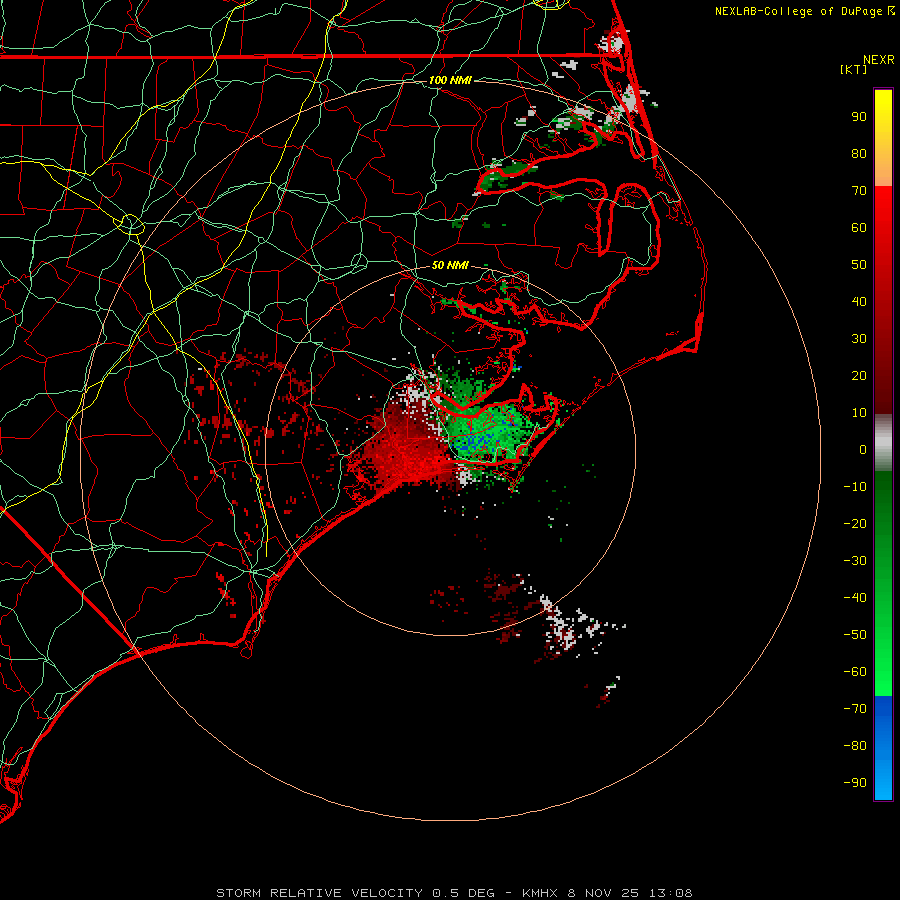Viewport: 900px width, 900px height.
Task: Click the NEXR label above the scale
Action: coord(879,60)
